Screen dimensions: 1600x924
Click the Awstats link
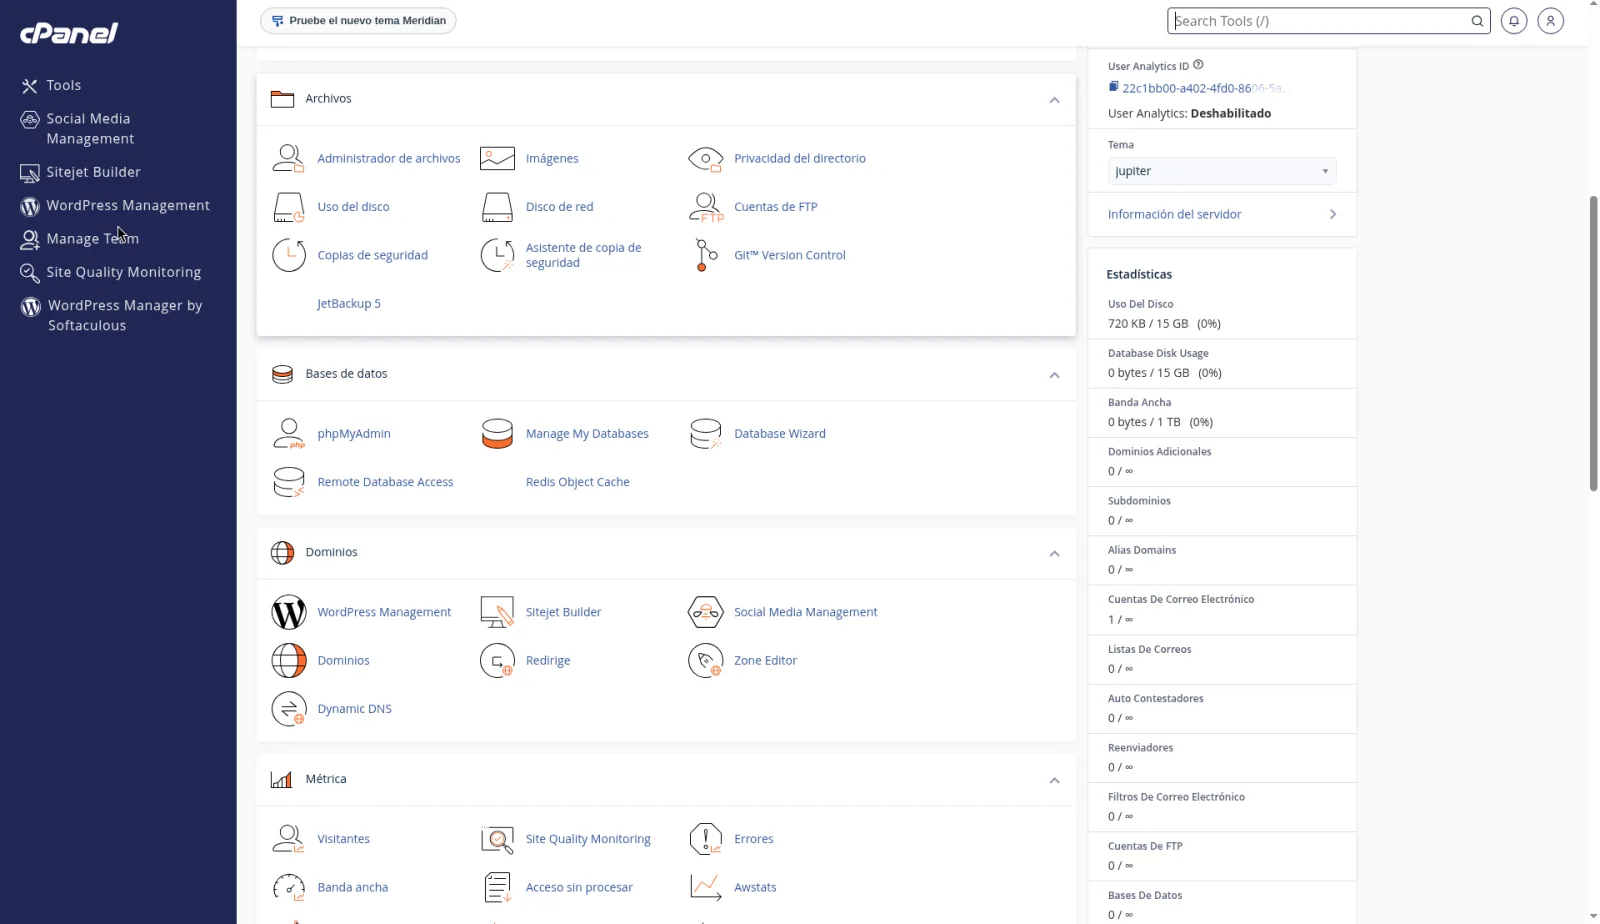[755, 887]
